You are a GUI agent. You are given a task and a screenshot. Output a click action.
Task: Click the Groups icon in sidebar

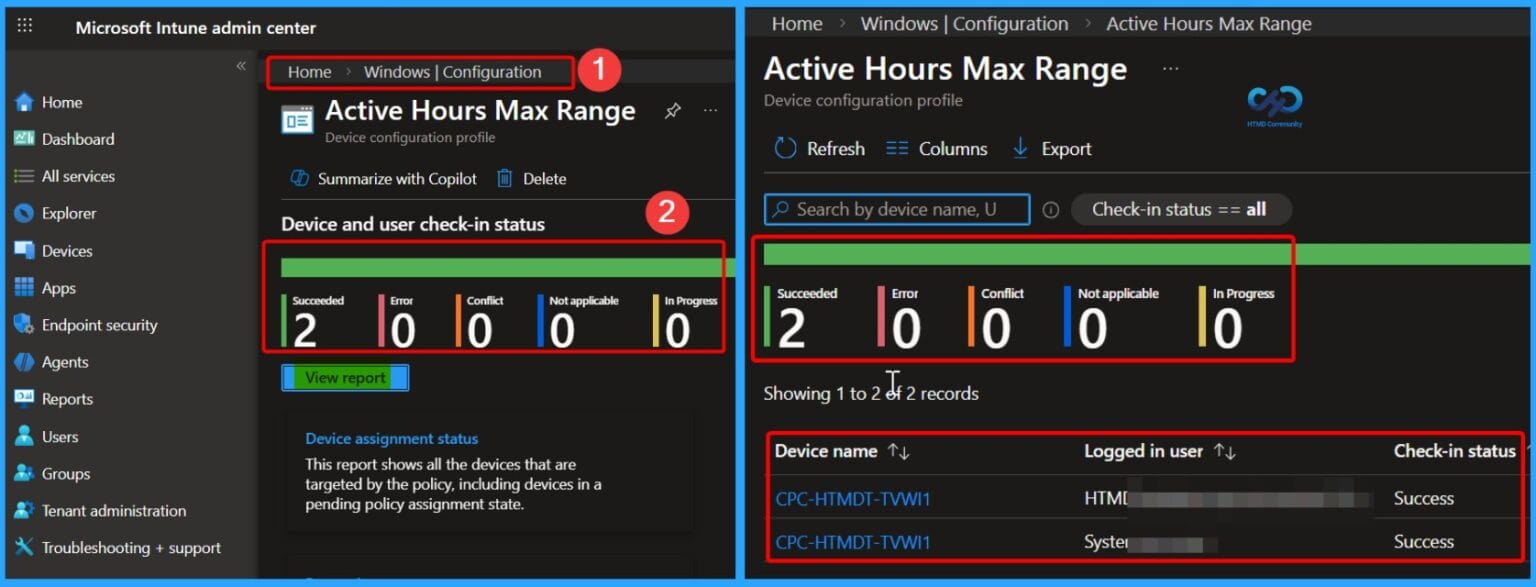24,474
